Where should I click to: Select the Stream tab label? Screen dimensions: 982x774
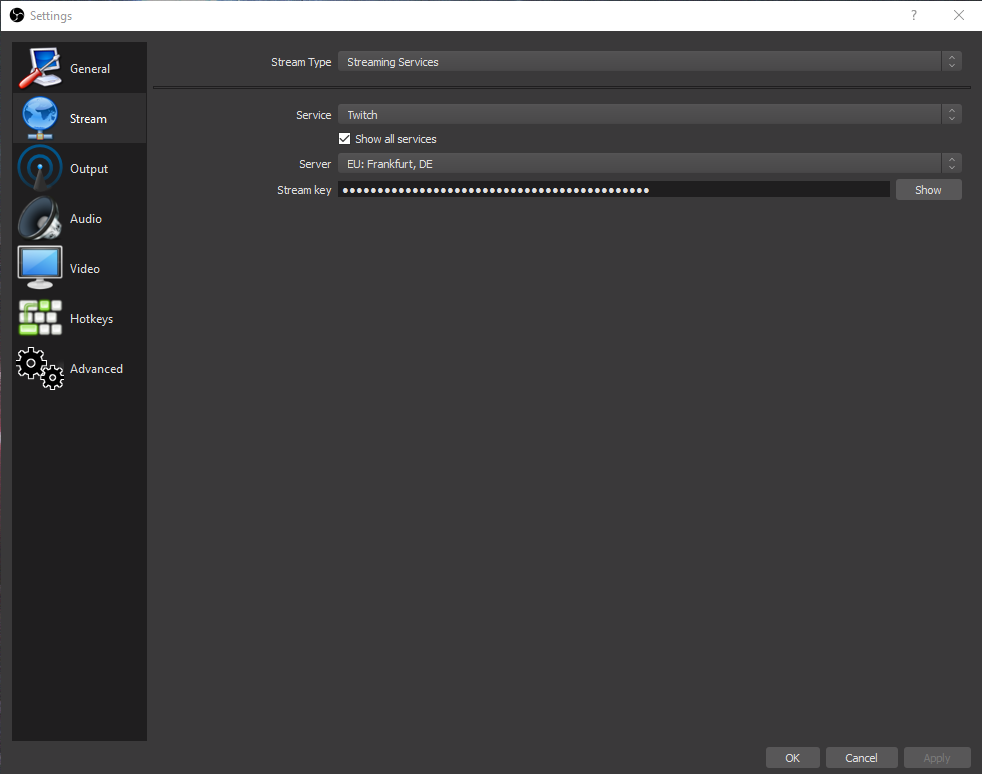coord(88,119)
